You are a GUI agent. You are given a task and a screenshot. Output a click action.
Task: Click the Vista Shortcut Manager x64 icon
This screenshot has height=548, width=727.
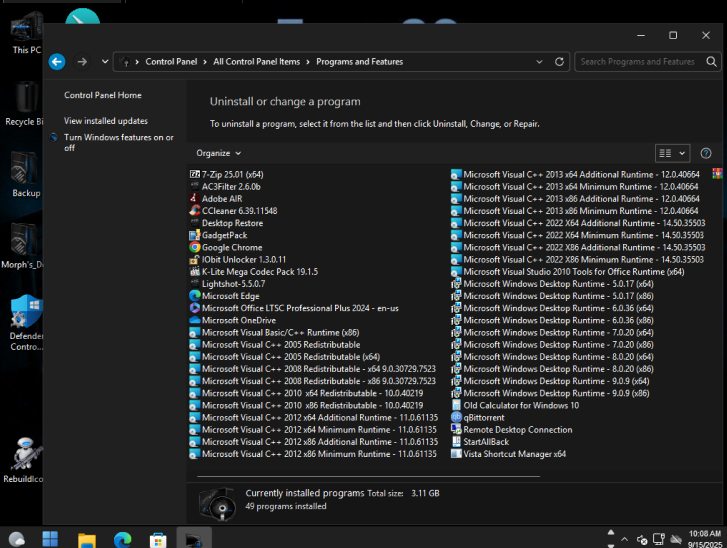pos(456,453)
